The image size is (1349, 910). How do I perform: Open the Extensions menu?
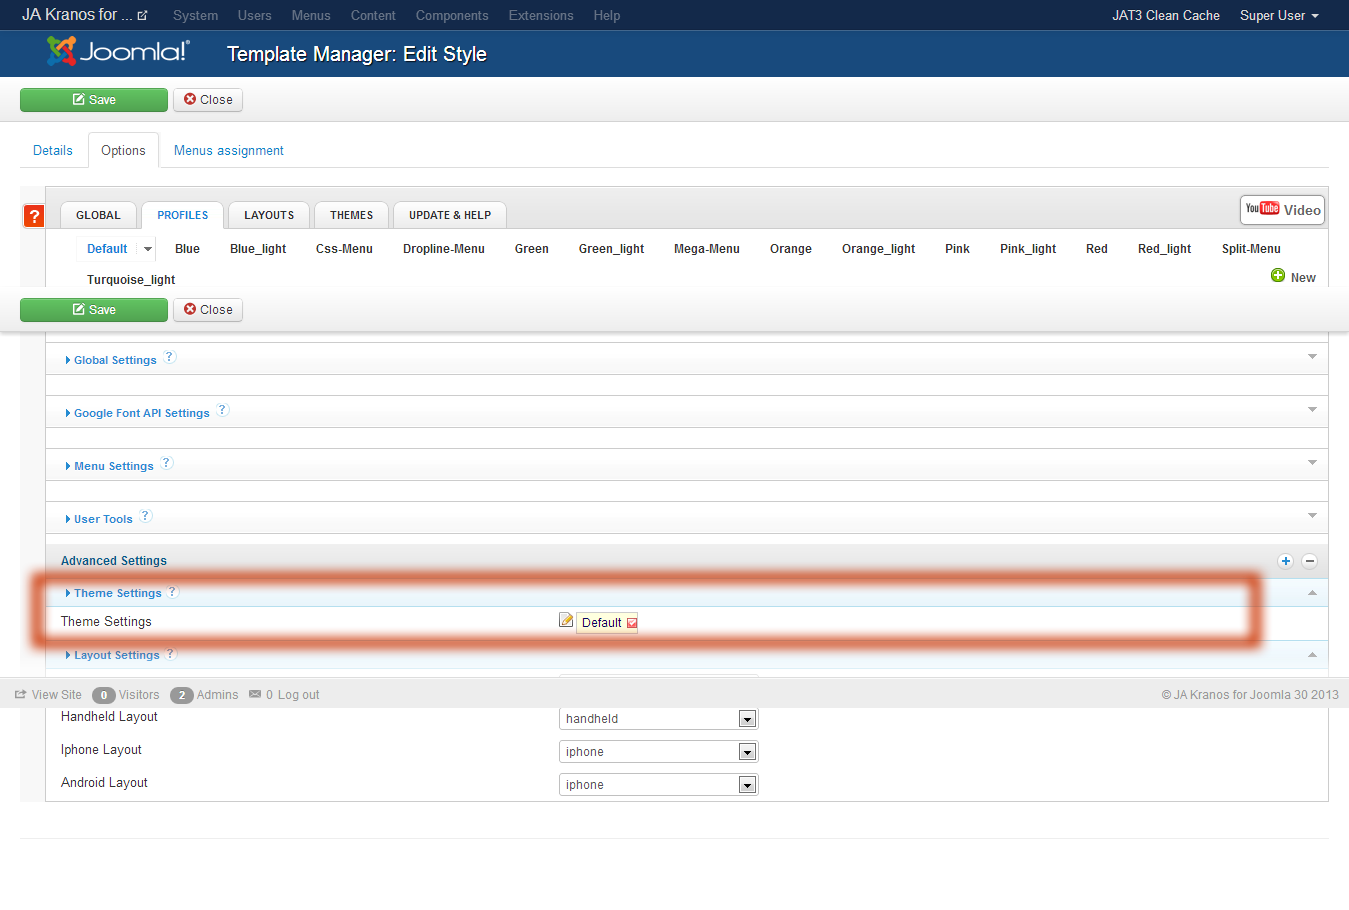(541, 16)
